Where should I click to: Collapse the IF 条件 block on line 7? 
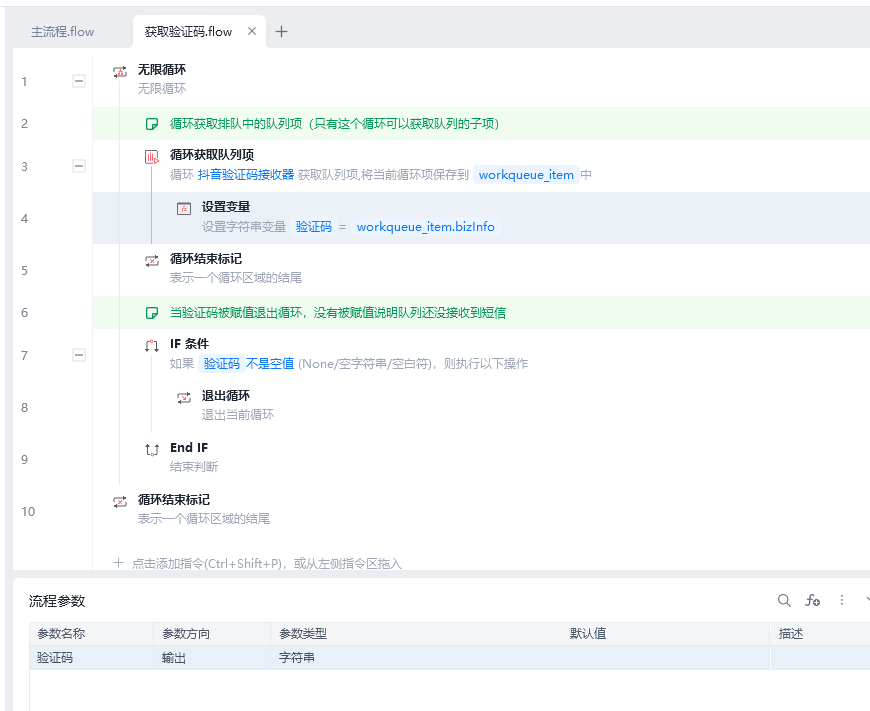[x=79, y=355]
